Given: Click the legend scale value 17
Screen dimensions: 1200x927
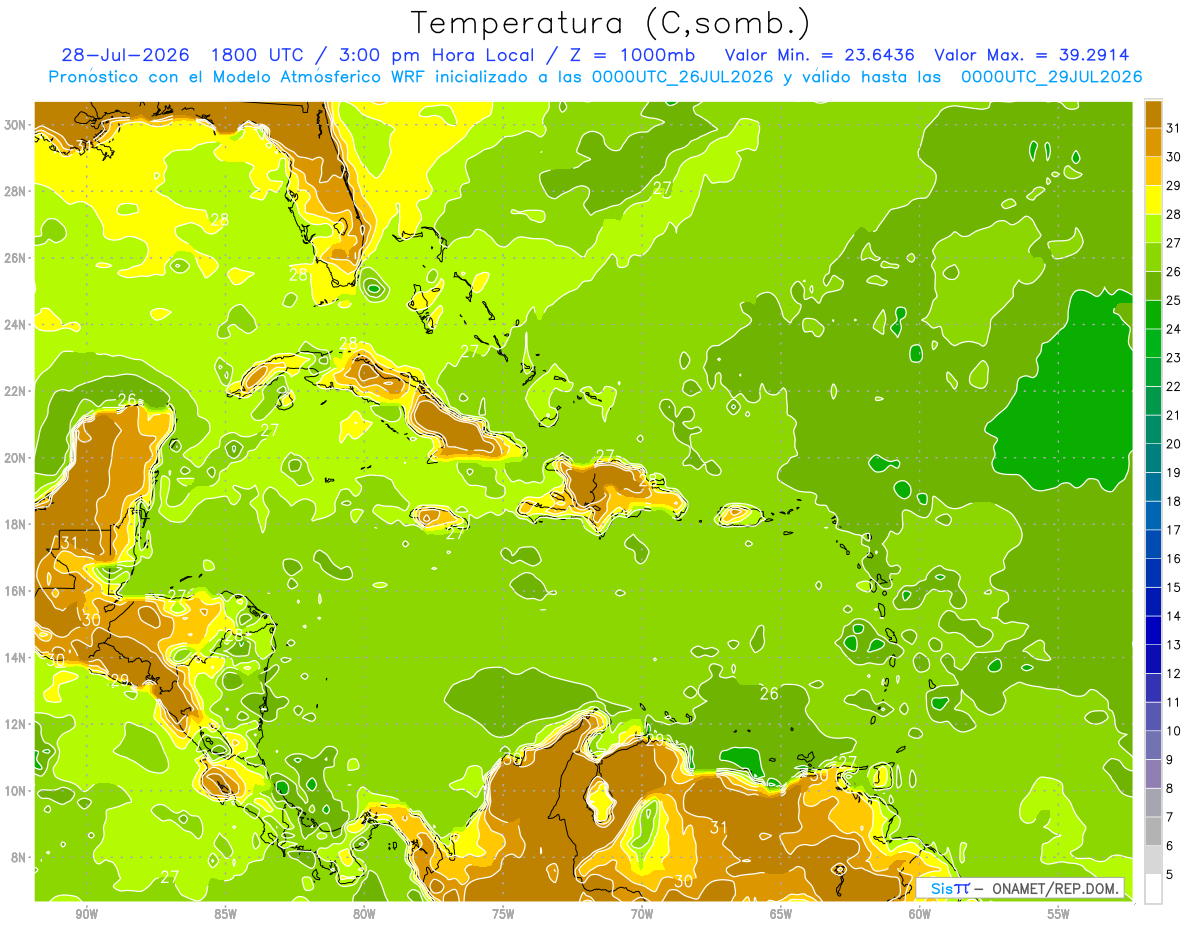Looking at the screenshot, I should coord(1174,530).
